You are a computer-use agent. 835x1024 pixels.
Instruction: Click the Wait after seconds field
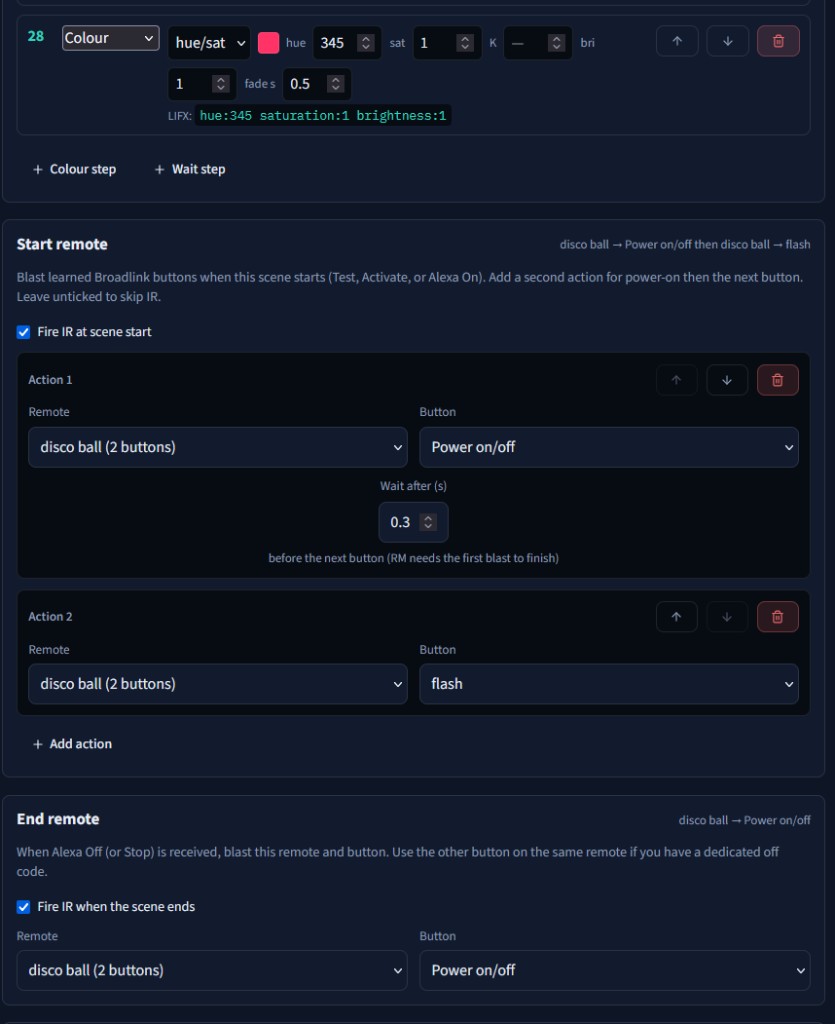tap(413, 522)
